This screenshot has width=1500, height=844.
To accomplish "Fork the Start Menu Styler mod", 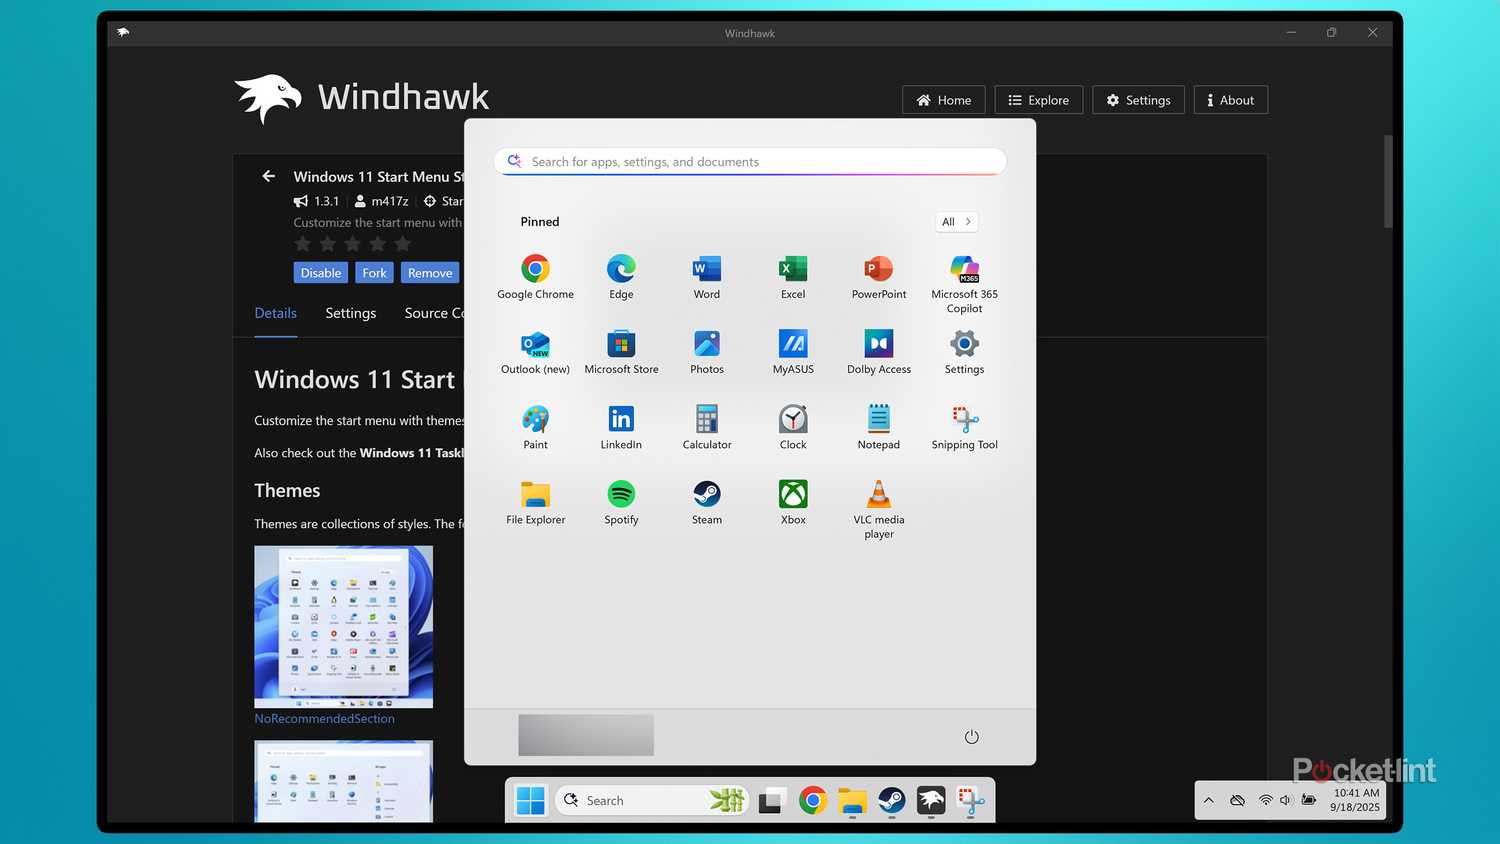I will 374,273.
